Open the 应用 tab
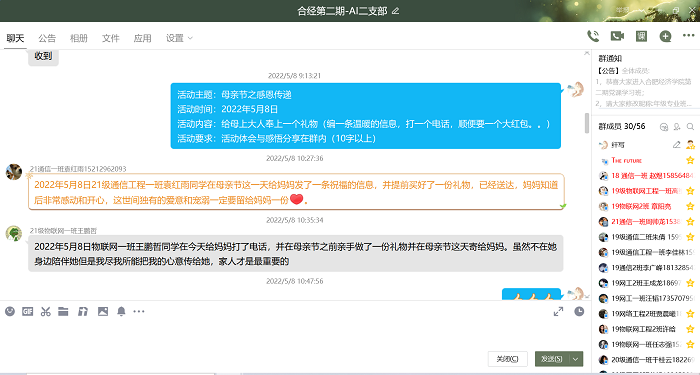700x375 pixels. click(x=142, y=38)
